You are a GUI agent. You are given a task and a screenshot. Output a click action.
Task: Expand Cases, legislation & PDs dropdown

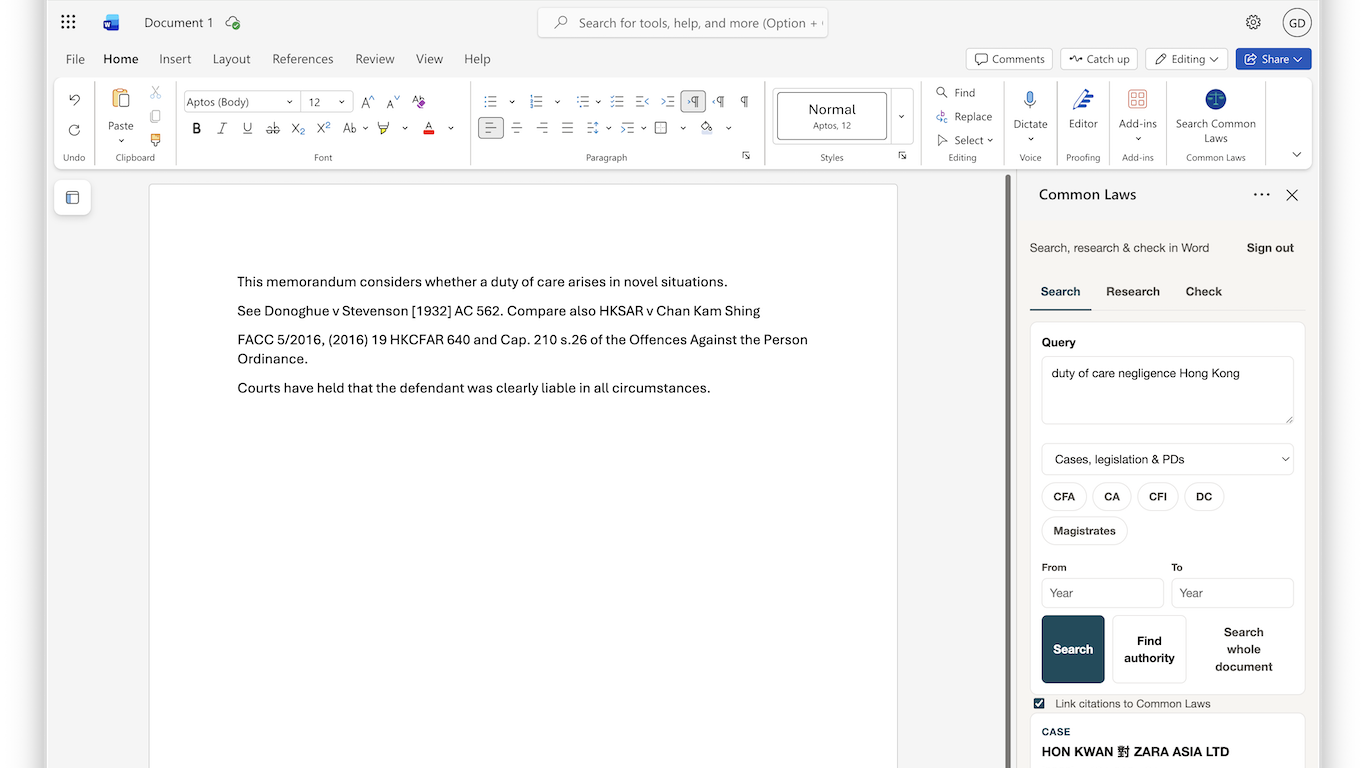(1167, 459)
